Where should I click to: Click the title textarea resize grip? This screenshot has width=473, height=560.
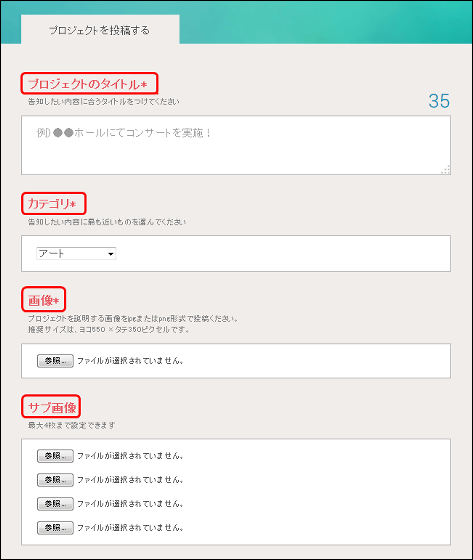point(446,170)
